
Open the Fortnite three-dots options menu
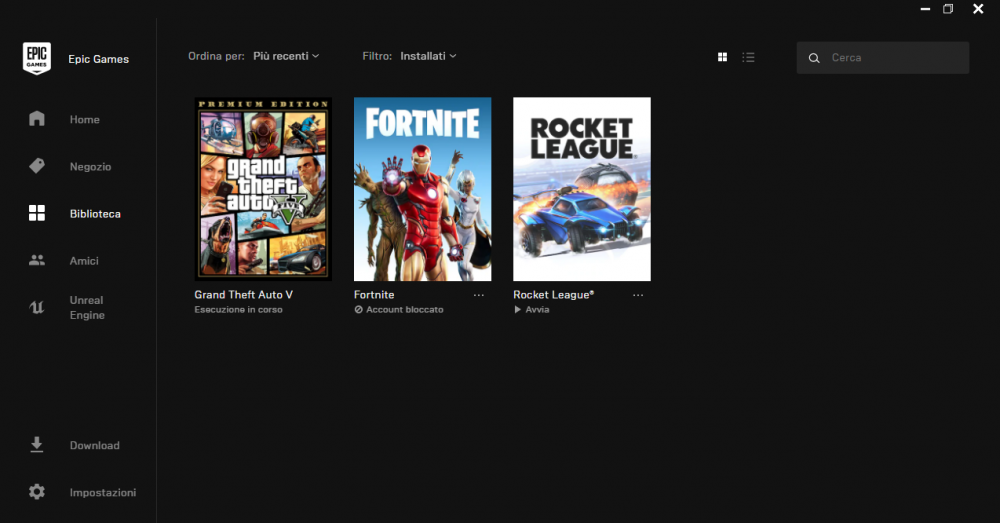pos(479,295)
